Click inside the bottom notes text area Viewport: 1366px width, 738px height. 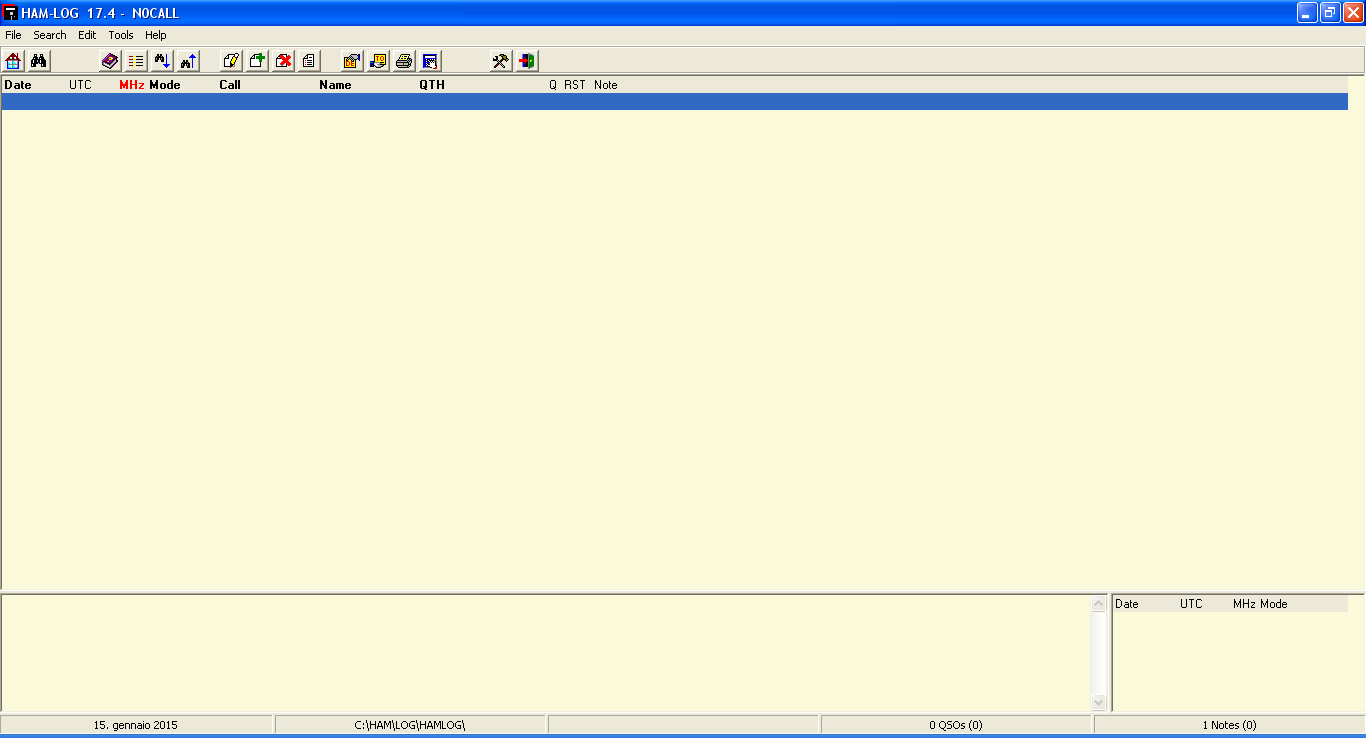(545, 652)
